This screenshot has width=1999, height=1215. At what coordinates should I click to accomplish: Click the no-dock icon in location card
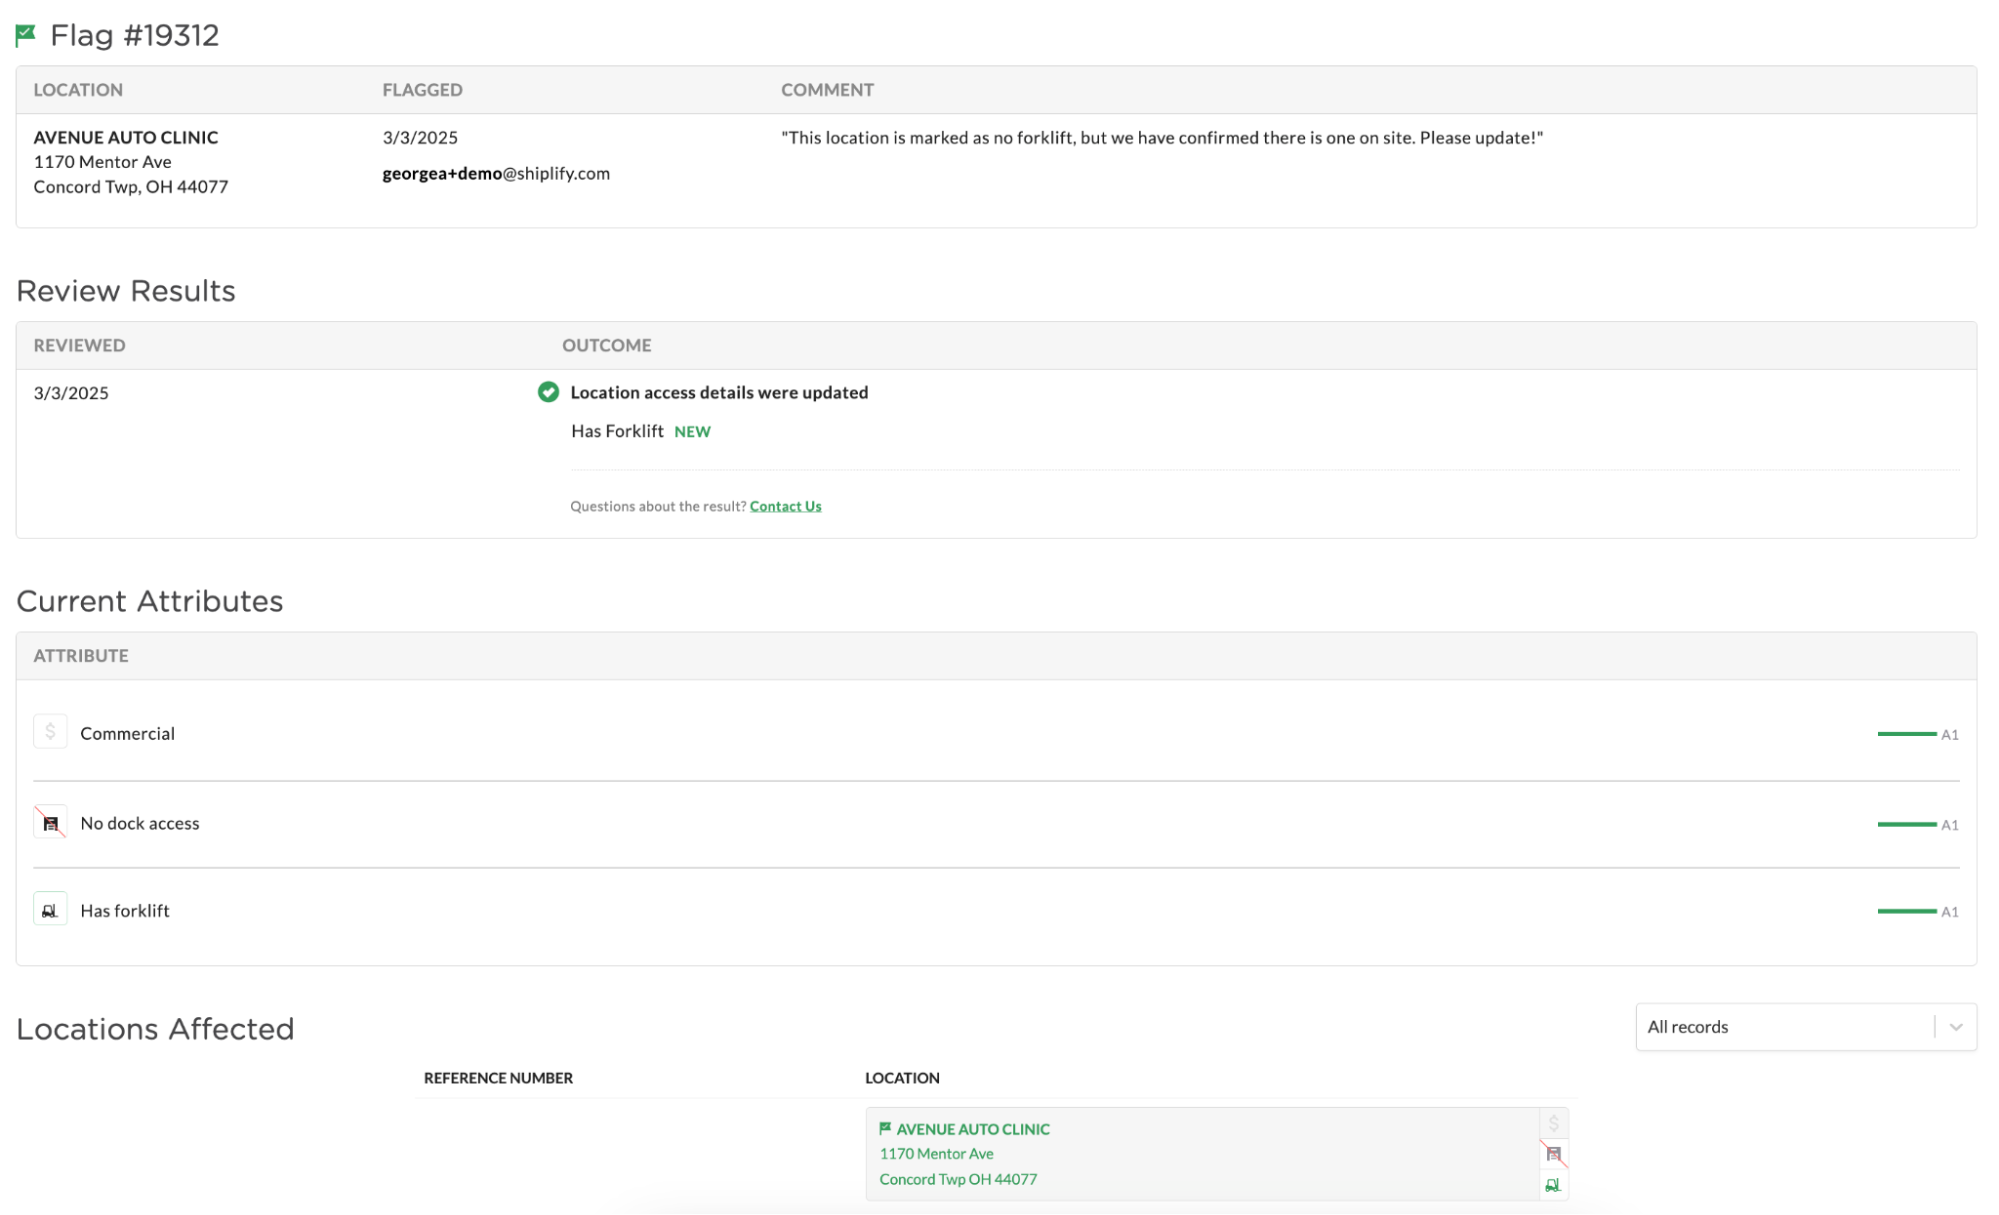point(1553,1154)
